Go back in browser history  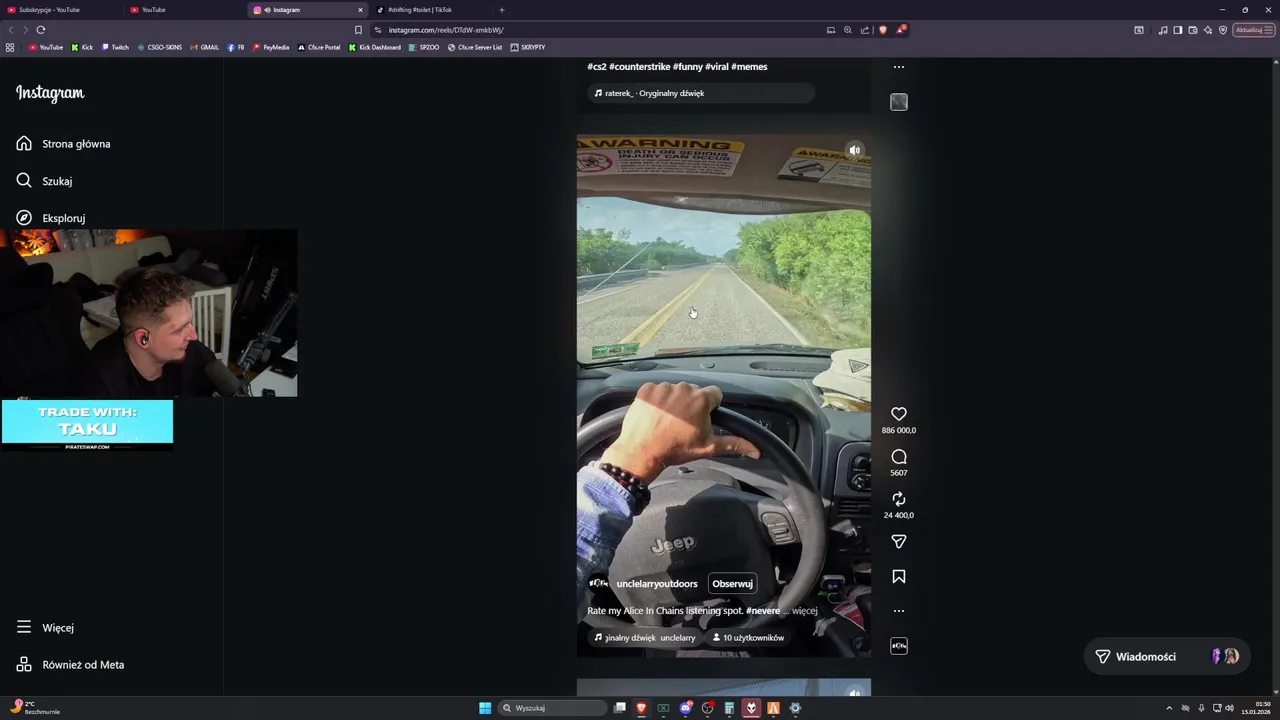(x=11, y=30)
